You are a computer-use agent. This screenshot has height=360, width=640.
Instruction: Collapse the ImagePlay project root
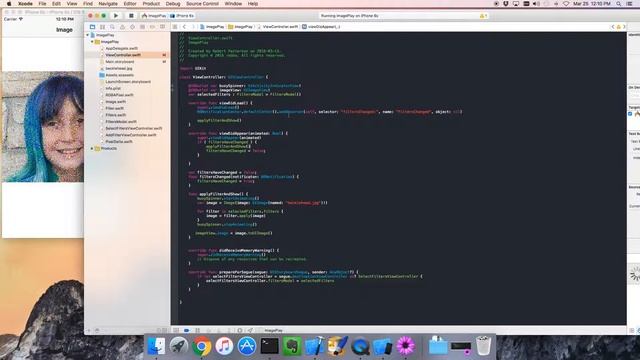click(x=87, y=35)
